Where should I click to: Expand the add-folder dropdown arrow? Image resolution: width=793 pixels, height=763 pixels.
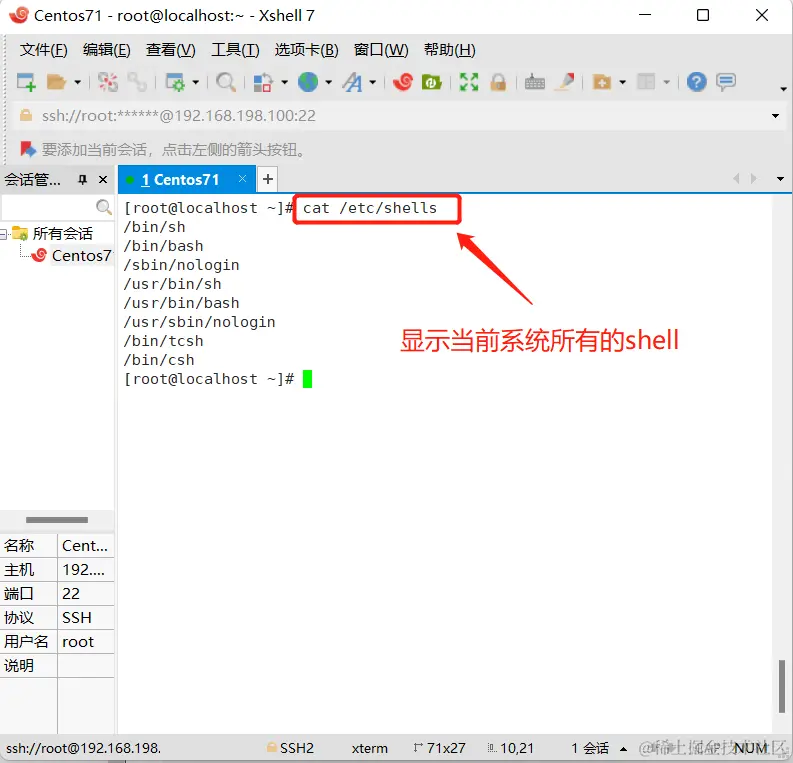coord(623,82)
